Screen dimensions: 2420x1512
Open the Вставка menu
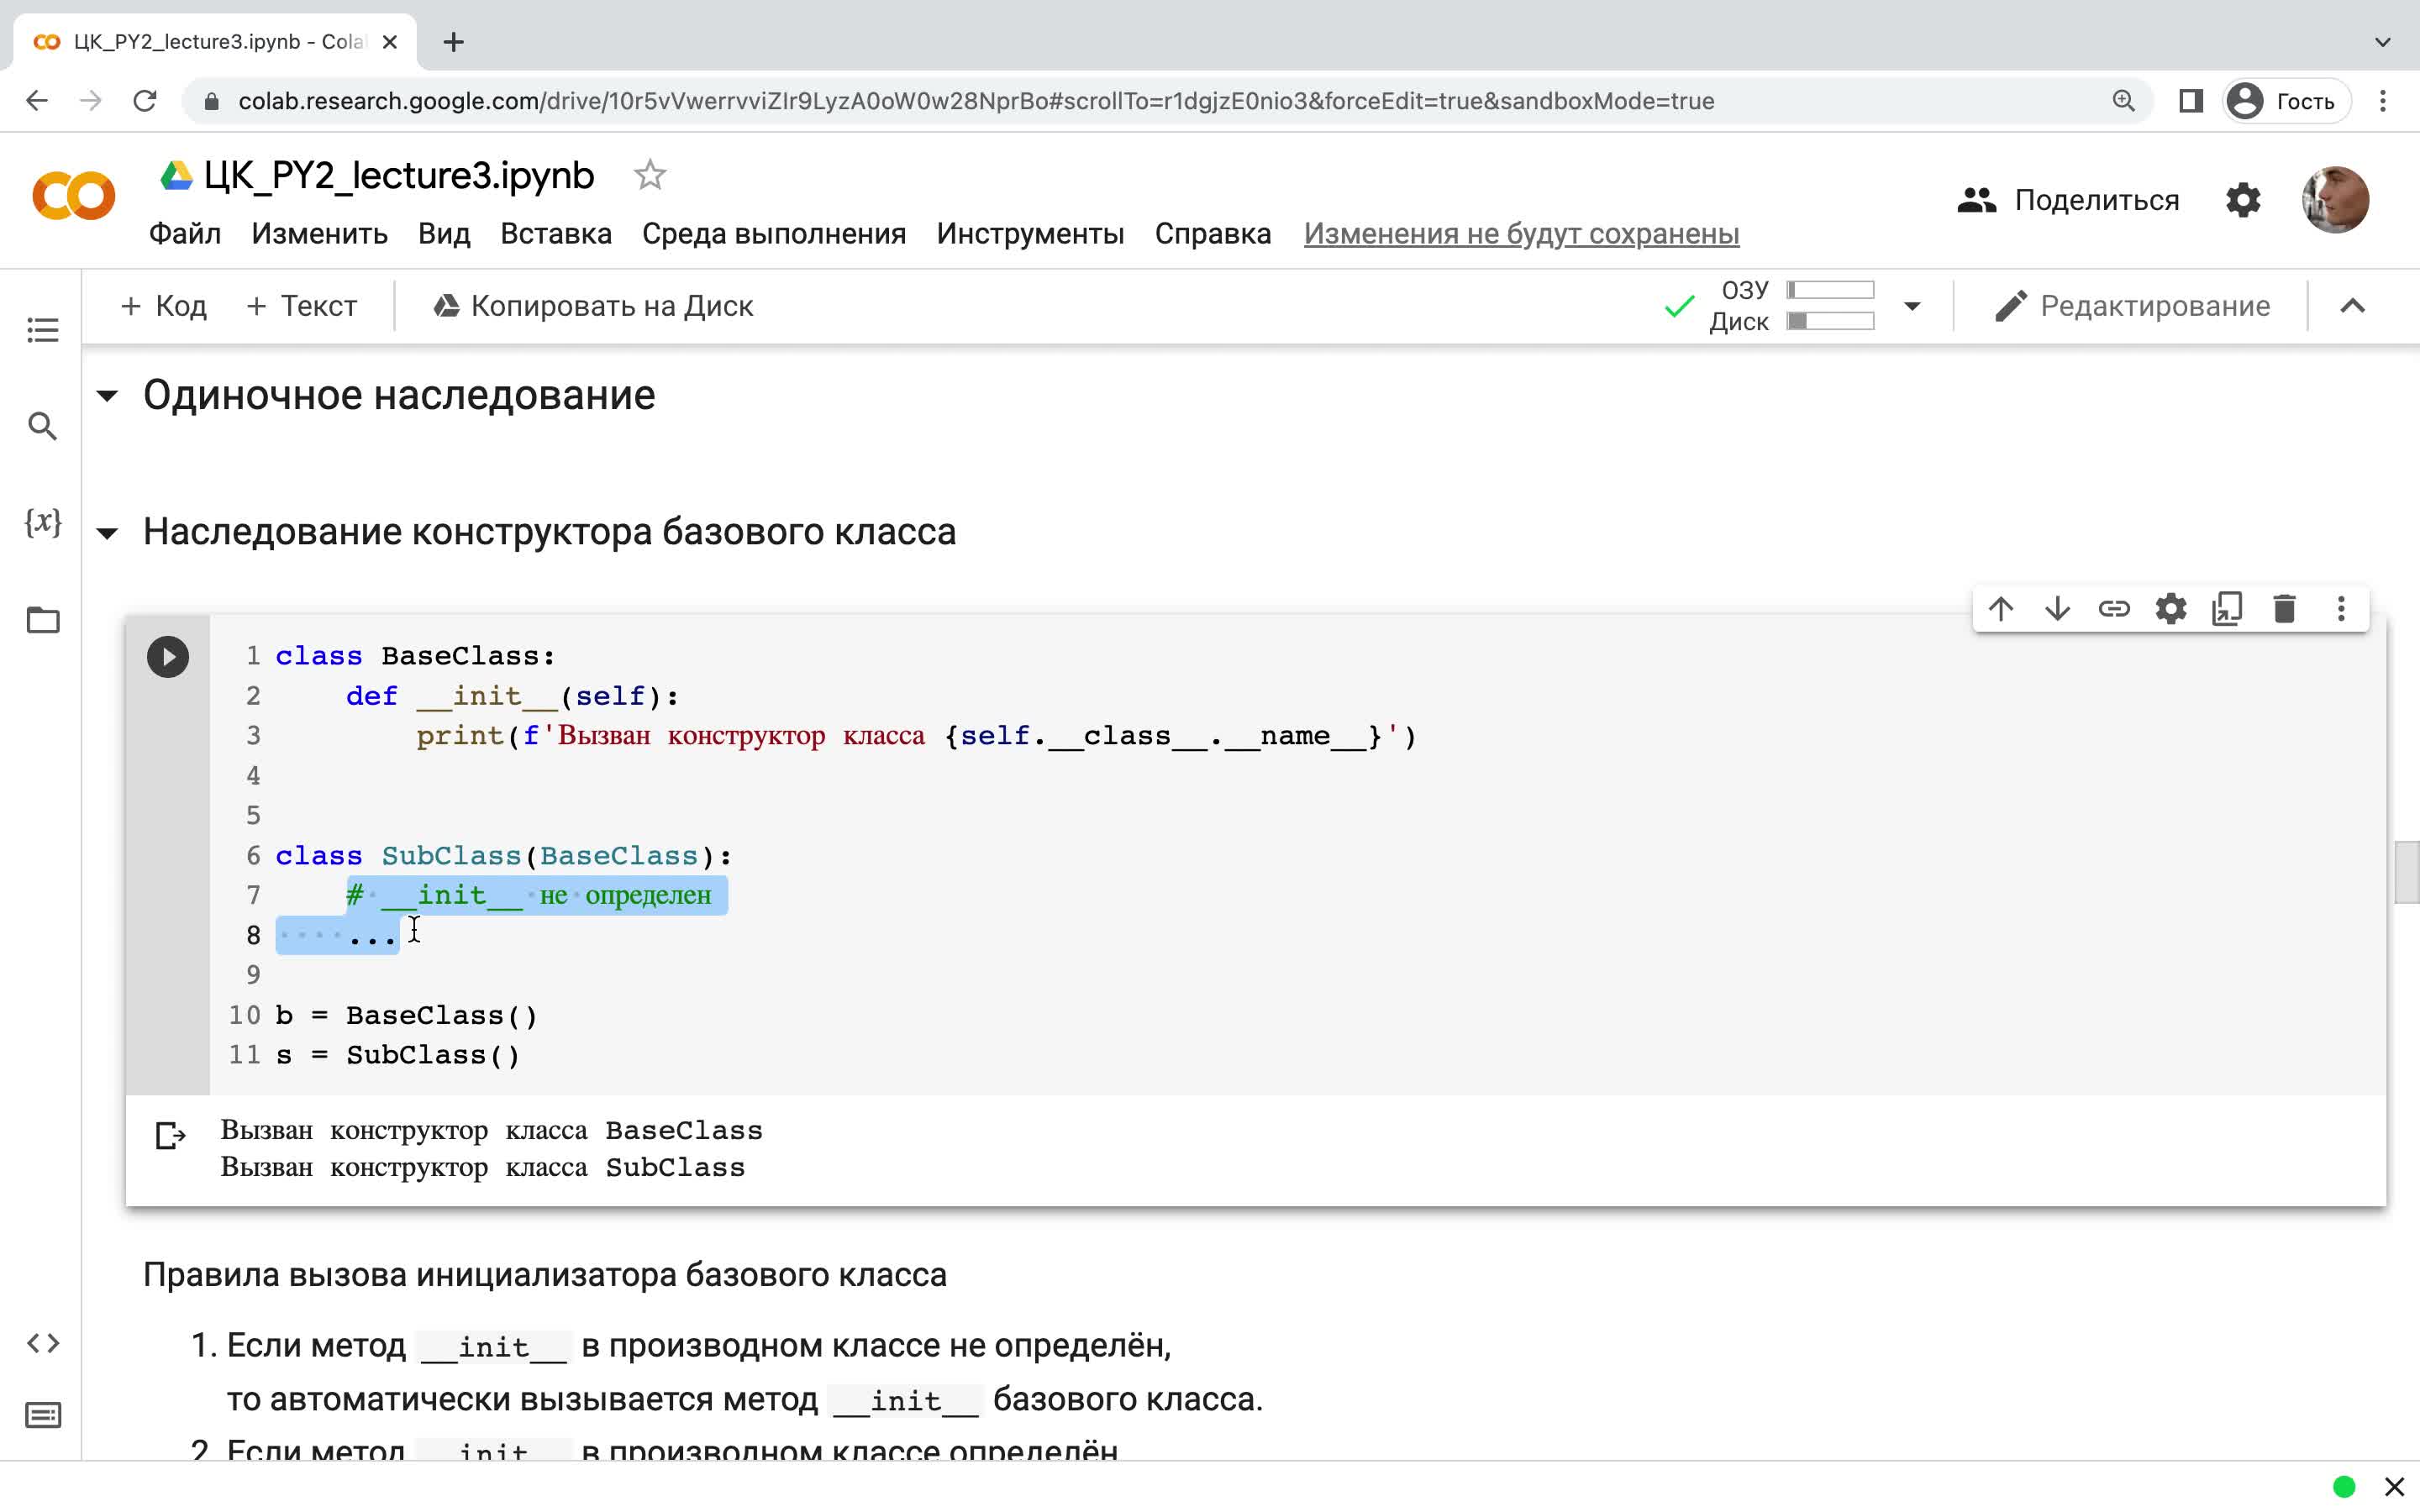[556, 234]
